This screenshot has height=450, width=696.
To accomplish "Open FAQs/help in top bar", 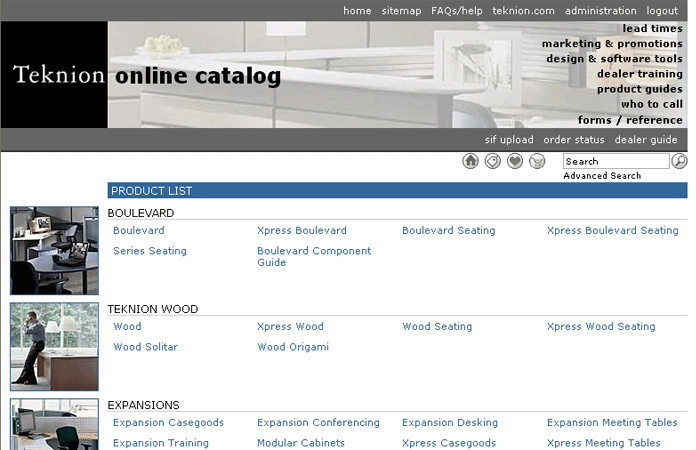I will (x=457, y=11).
